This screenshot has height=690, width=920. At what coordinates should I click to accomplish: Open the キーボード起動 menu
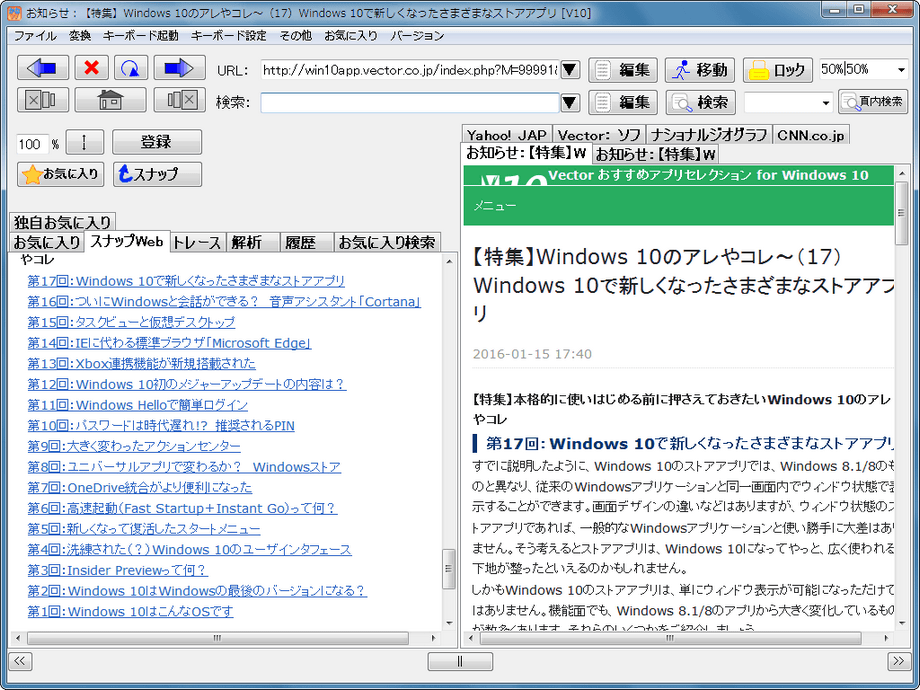(x=141, y=36)
